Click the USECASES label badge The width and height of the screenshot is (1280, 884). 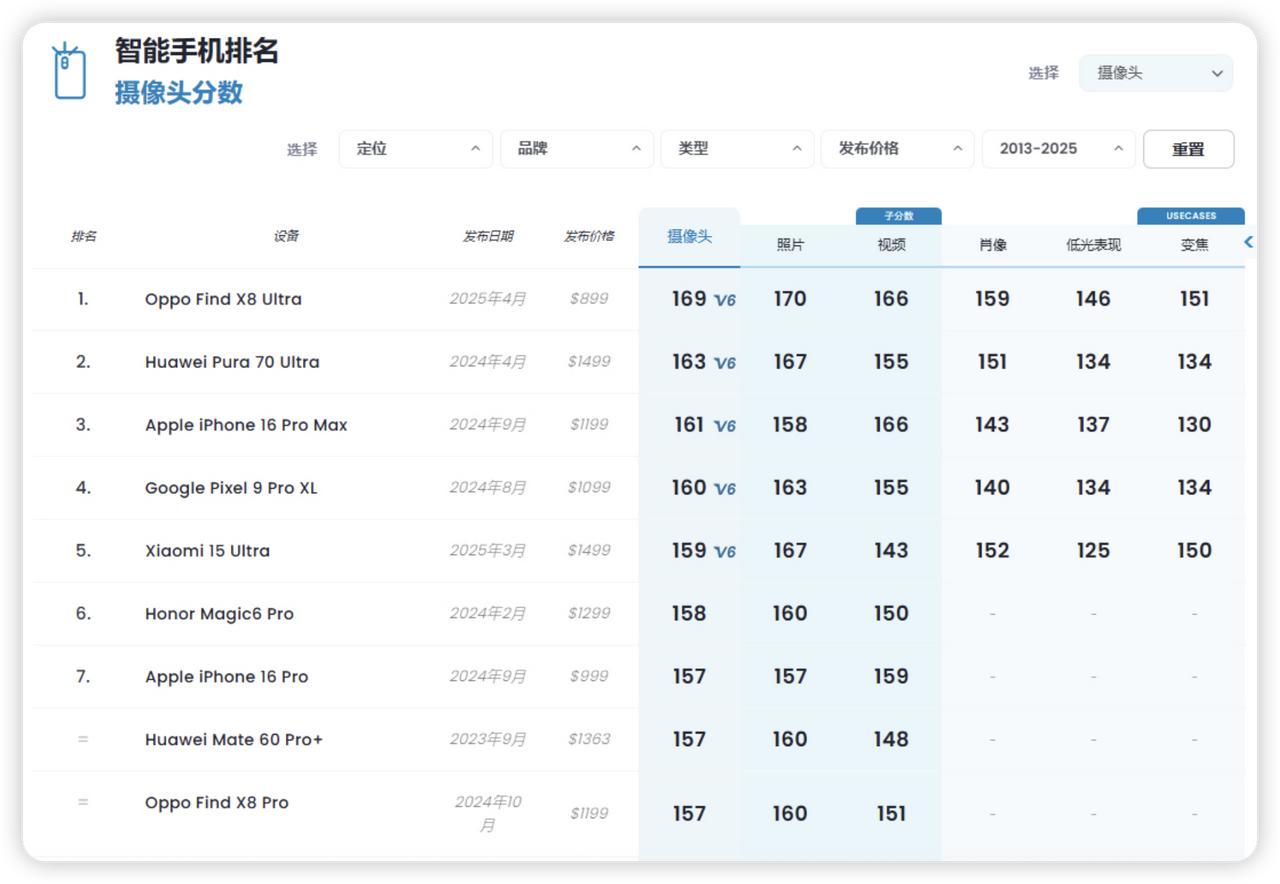click(x=1191, y=216)
